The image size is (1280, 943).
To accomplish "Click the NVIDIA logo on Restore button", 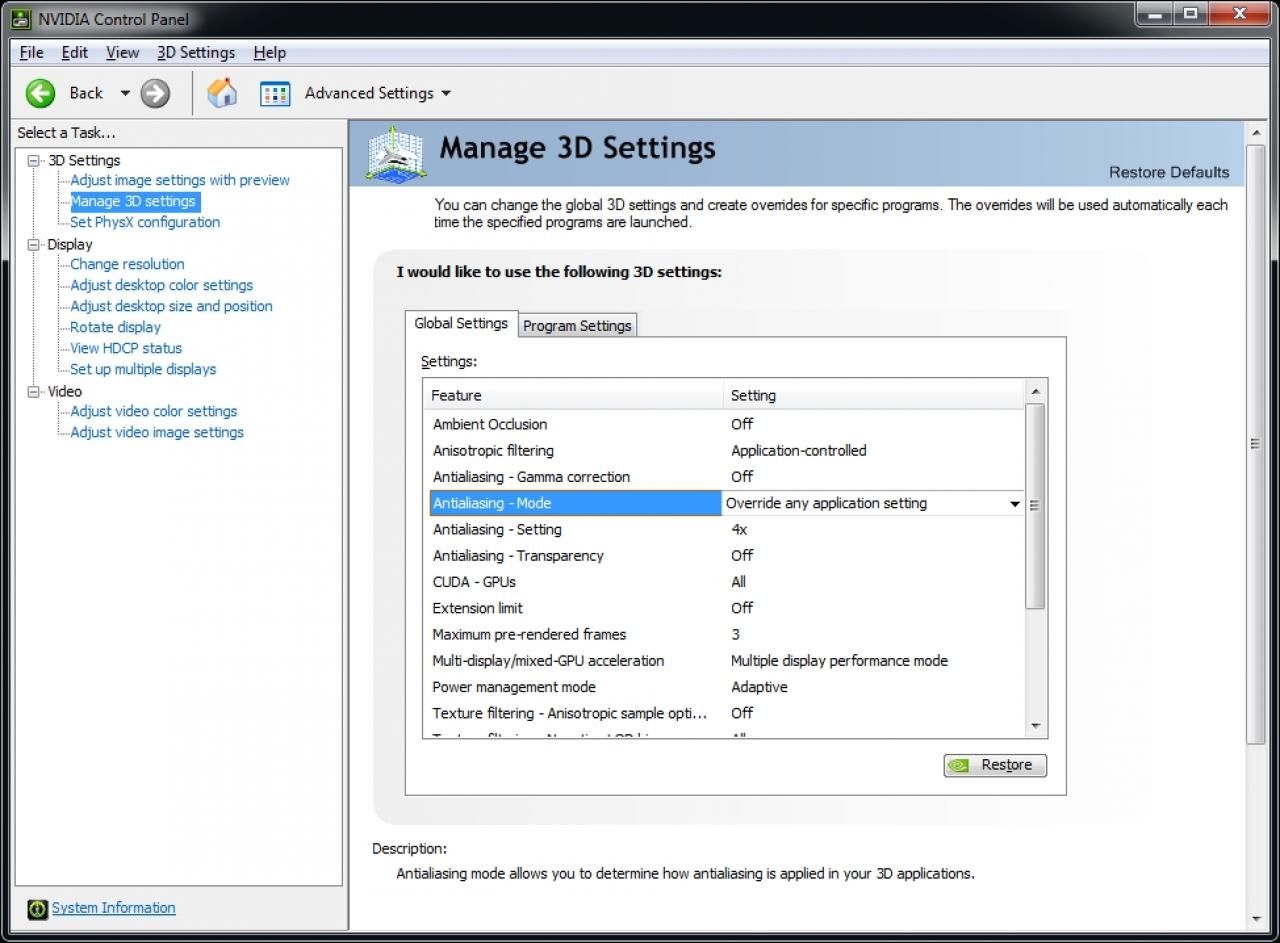I will pyautogui.click(x=958, y=765).
